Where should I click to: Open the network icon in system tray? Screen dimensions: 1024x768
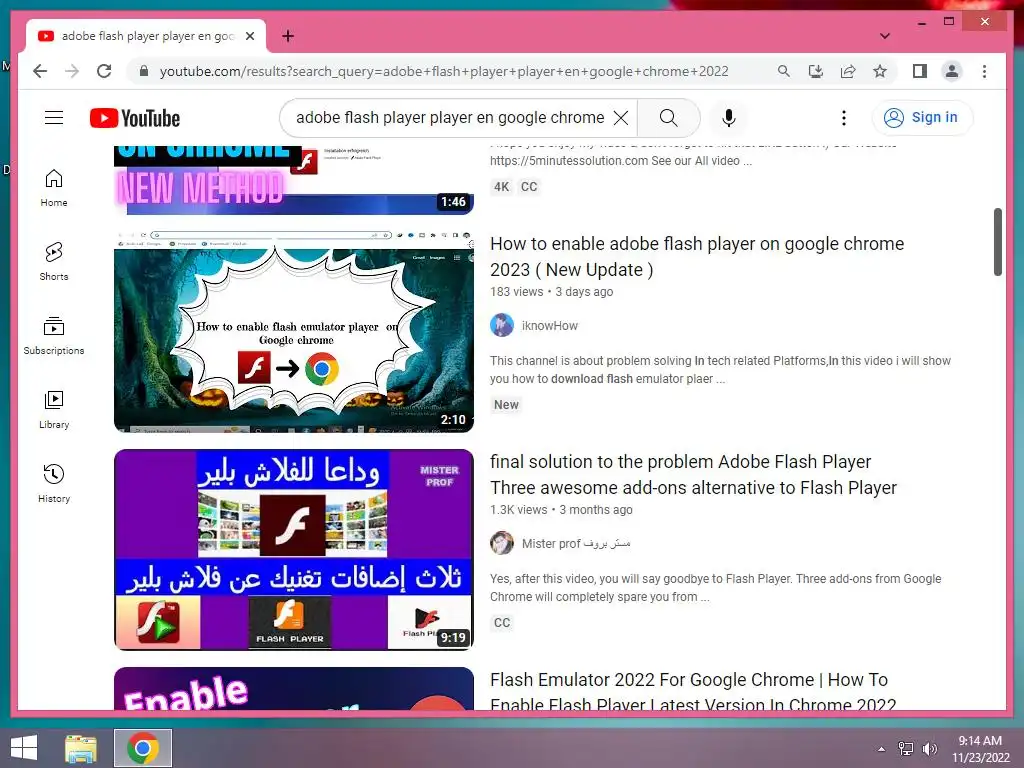[906, 749]
